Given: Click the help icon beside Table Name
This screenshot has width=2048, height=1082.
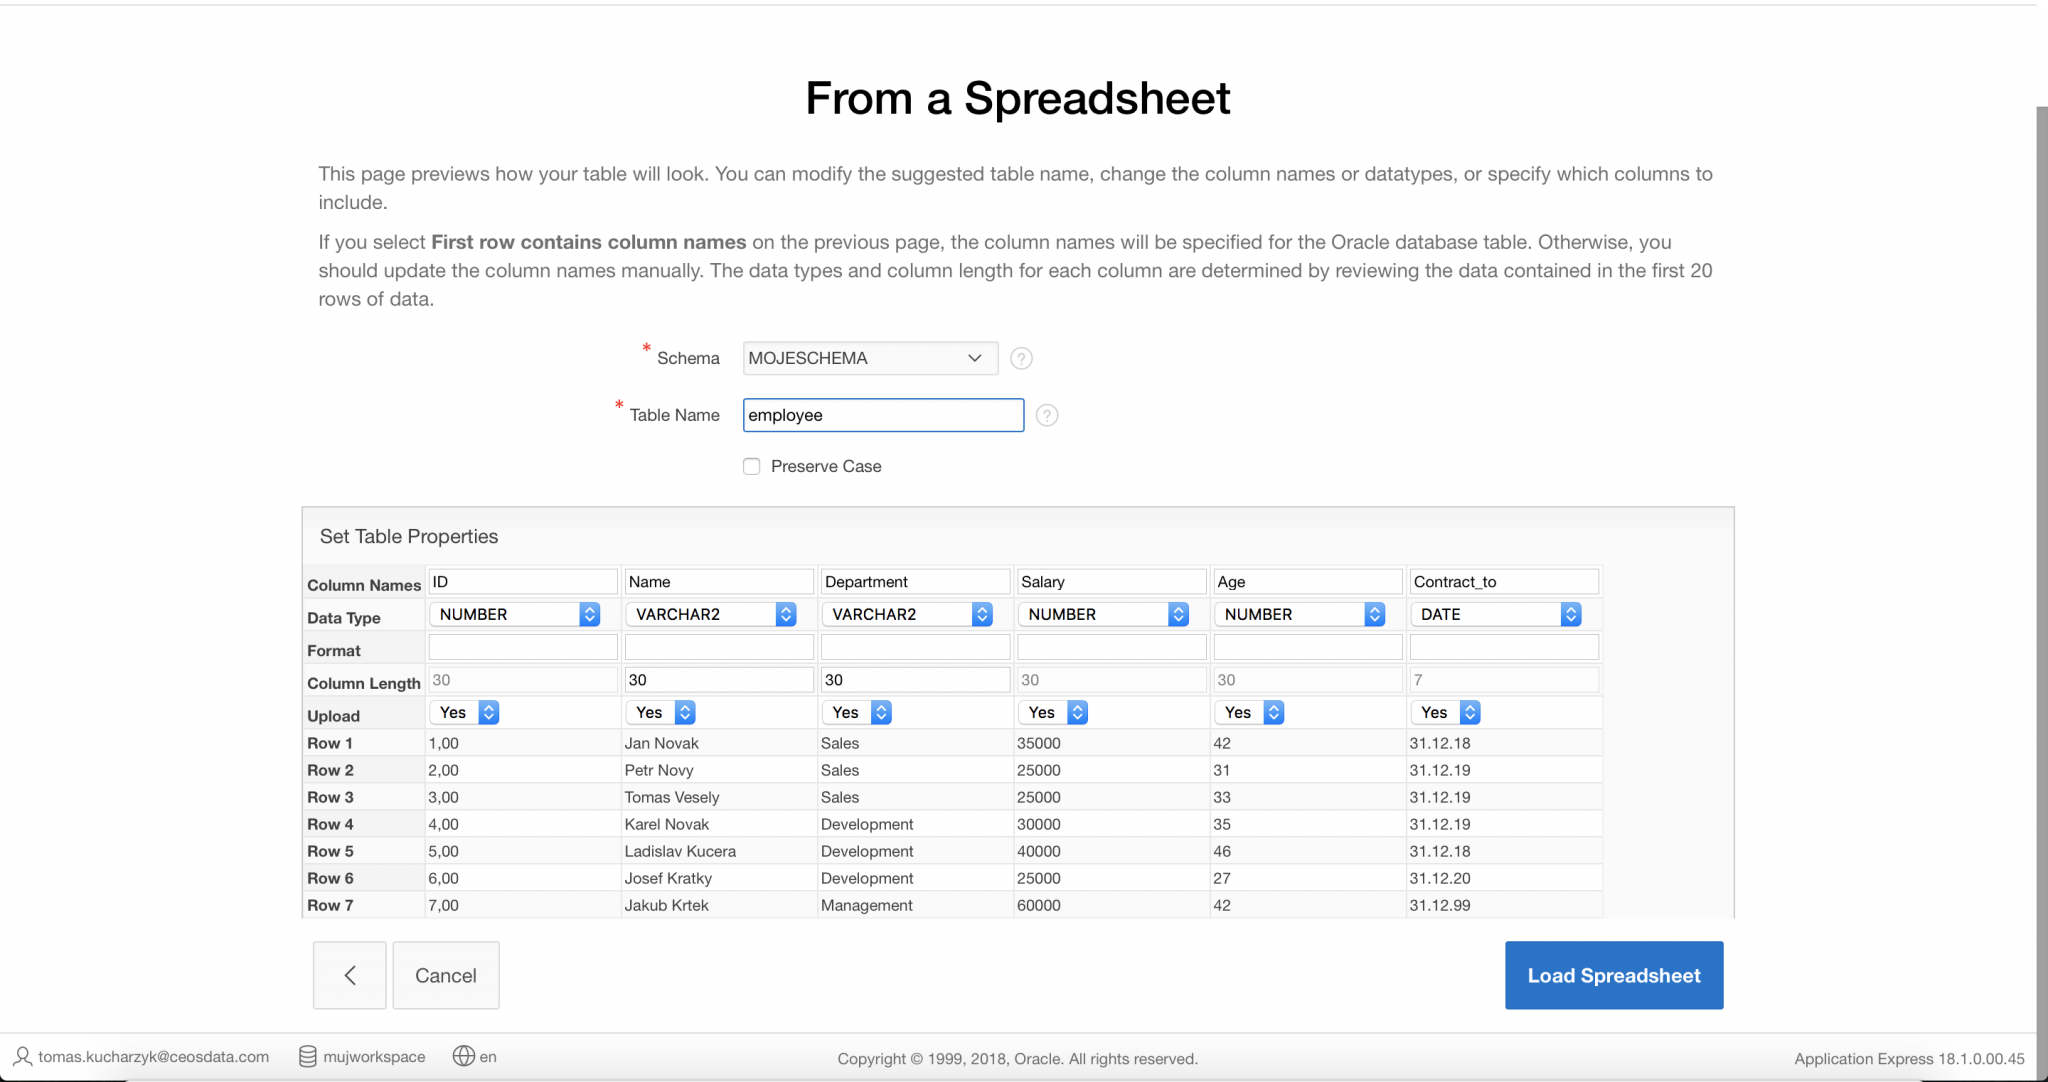Looking at the screenshot, I should point(1046,415).
